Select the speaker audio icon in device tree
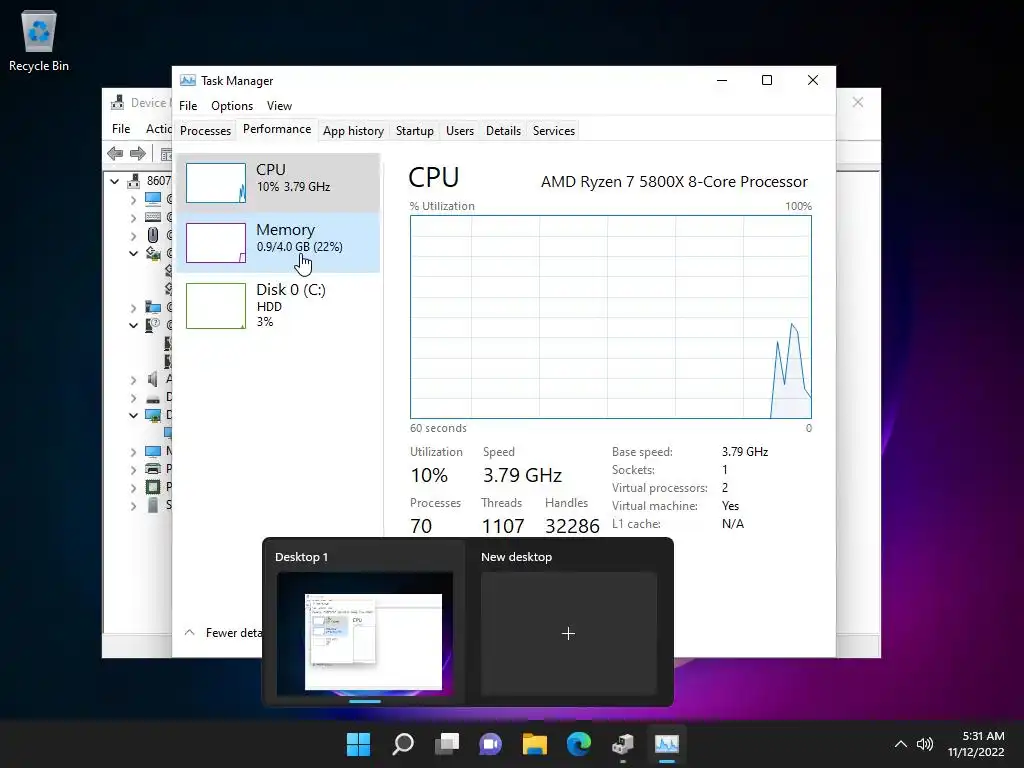1024x768 pixels. (153, 379)
